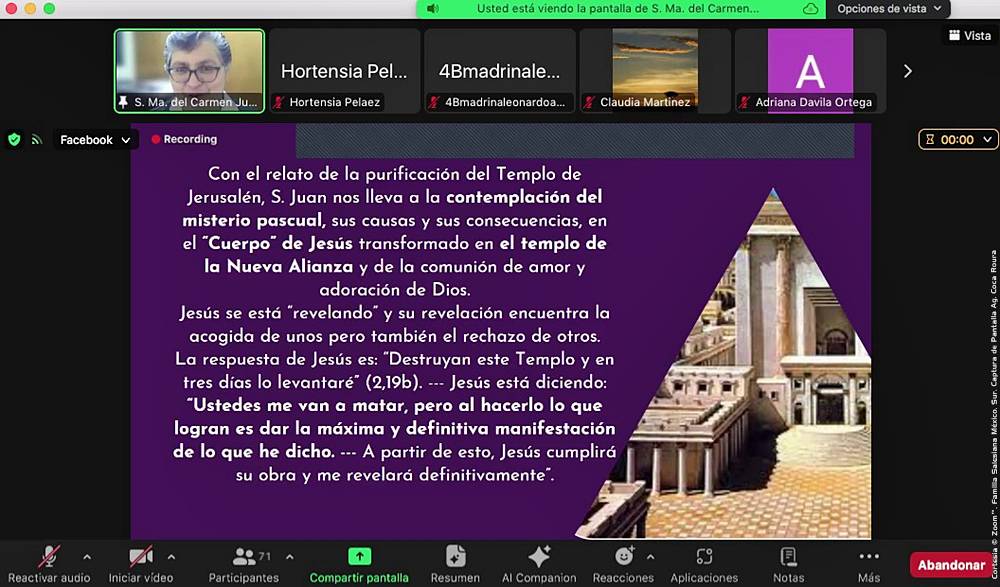Select Hortensia Pelaez participant tile
1000x587 pixels.
coord(344,71)
